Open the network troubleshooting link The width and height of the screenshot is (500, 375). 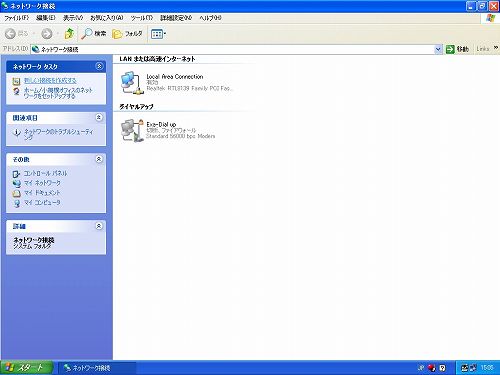coord(59,134)
